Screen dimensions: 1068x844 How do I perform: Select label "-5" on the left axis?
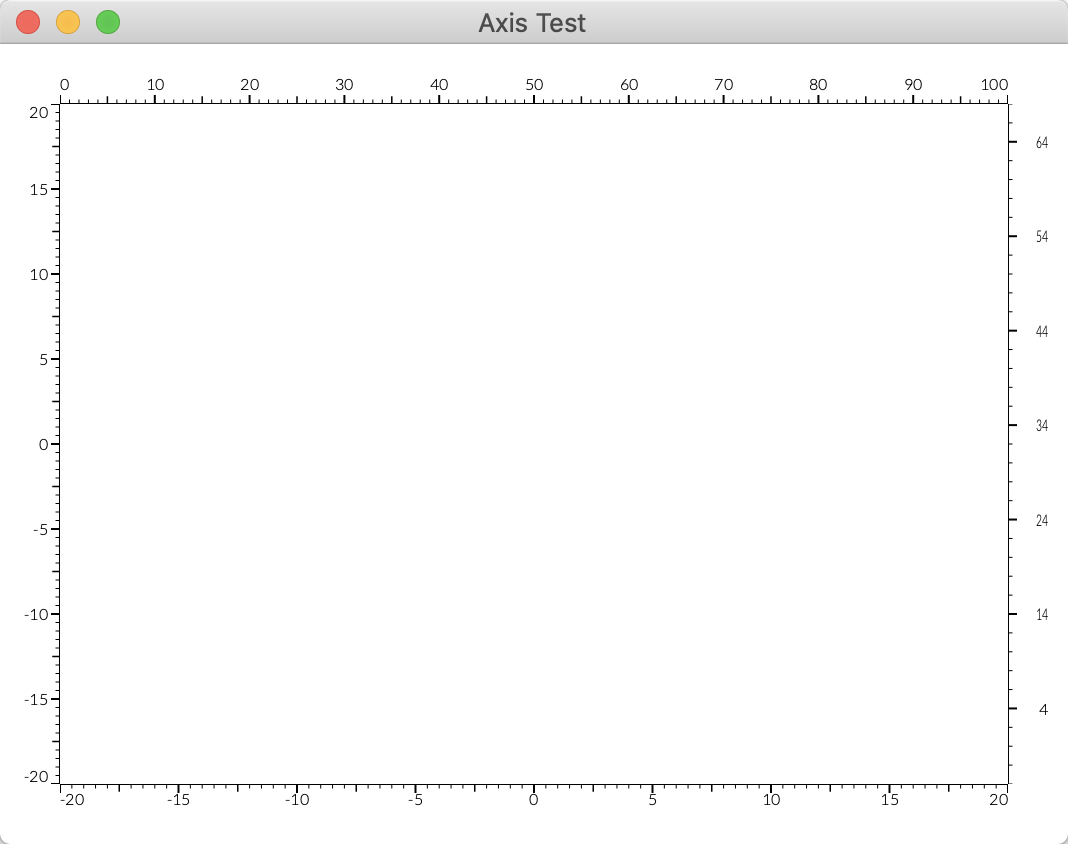[x=41, y=529]
